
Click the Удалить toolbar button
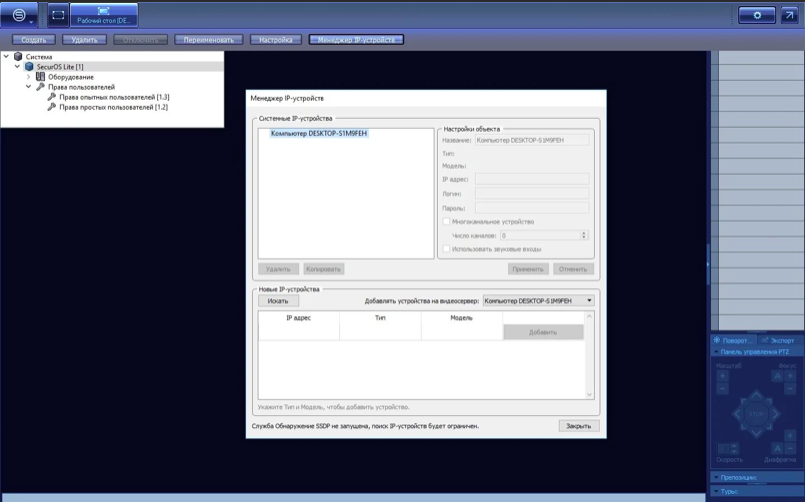coord(84,40)
